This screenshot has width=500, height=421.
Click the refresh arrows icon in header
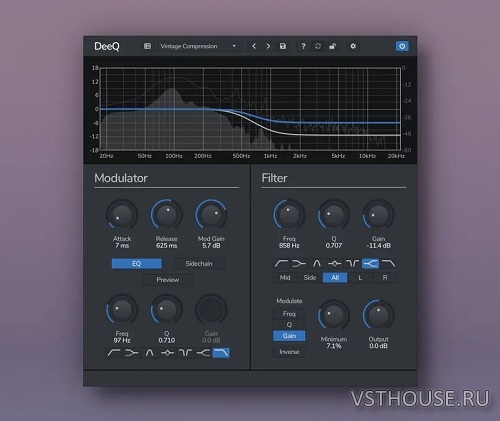click(x=318, y=46)
